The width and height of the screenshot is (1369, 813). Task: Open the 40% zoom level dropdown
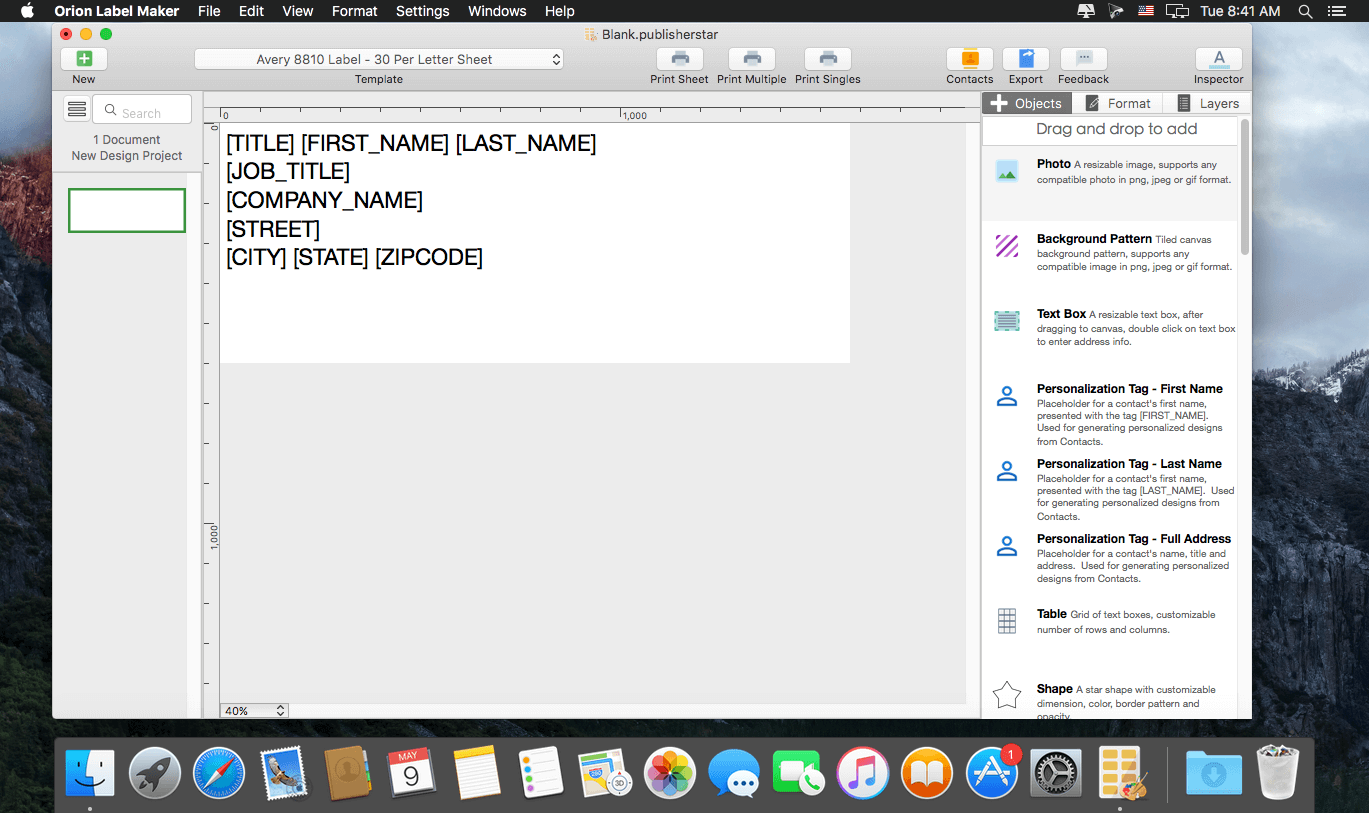(x=254, y=710)
